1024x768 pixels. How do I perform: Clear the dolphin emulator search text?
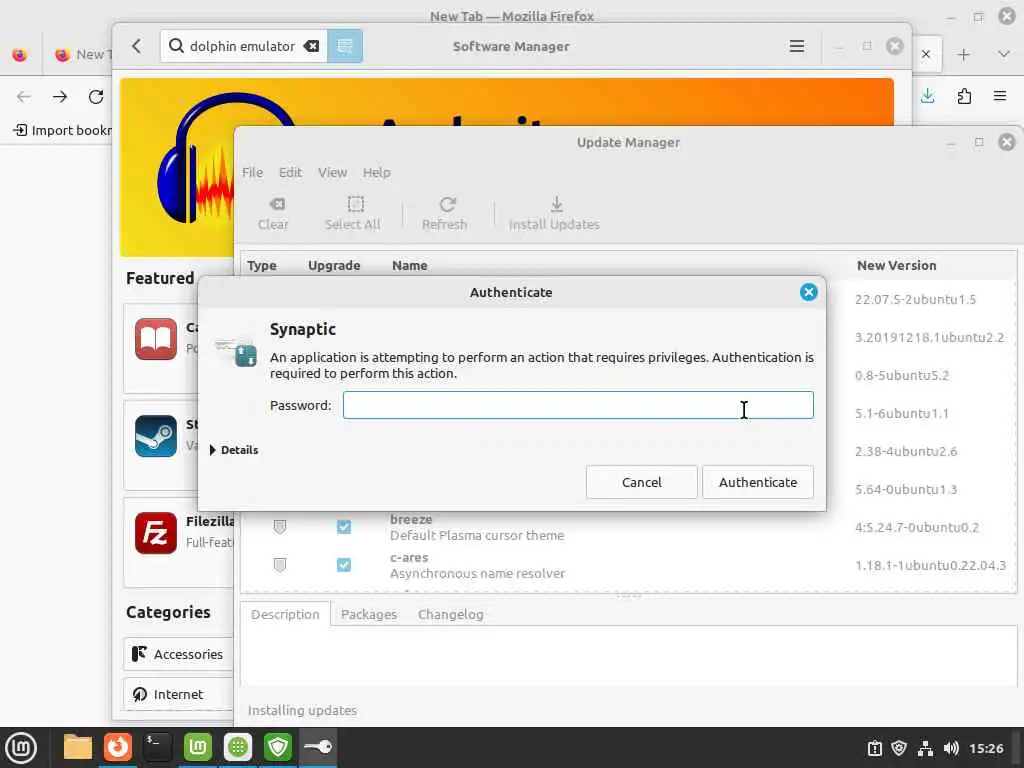[x=312, y=46]
